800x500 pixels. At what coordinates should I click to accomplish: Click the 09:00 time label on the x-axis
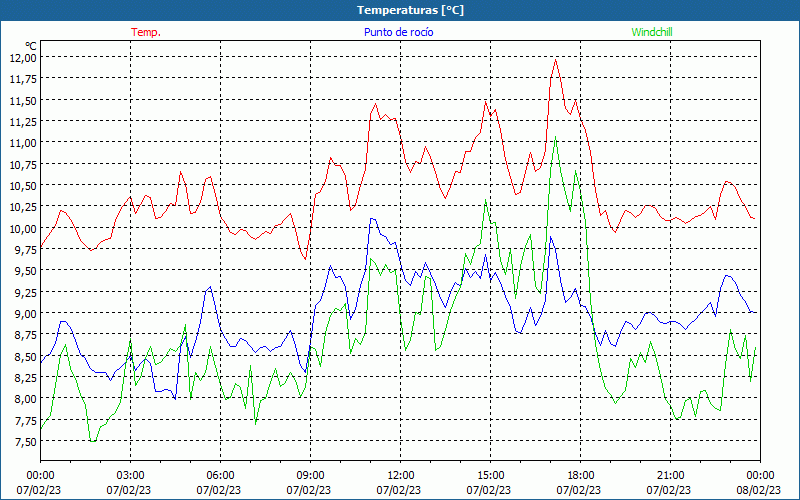[x=310, y=475]
